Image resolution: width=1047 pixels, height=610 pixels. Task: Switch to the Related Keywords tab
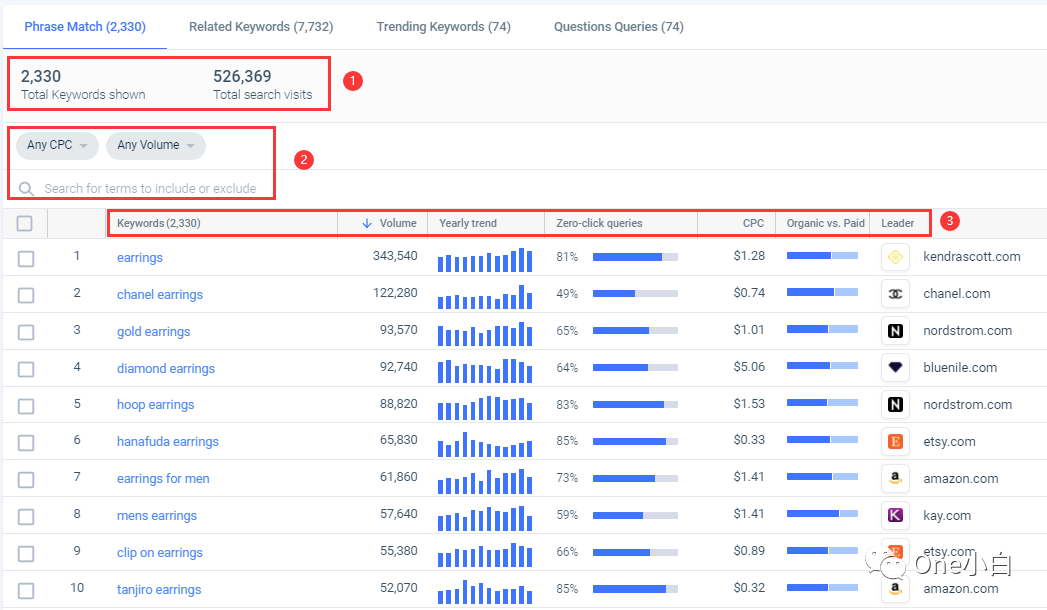(260, 27)
